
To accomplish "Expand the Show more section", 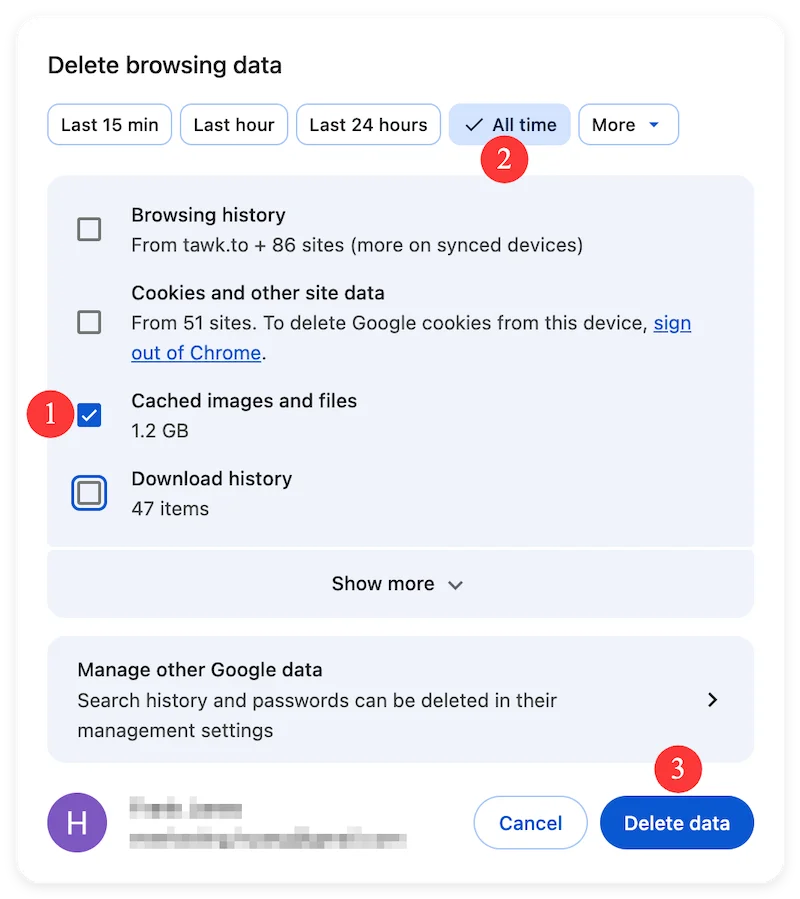I will pyautogui.click(x=398, y=583).
